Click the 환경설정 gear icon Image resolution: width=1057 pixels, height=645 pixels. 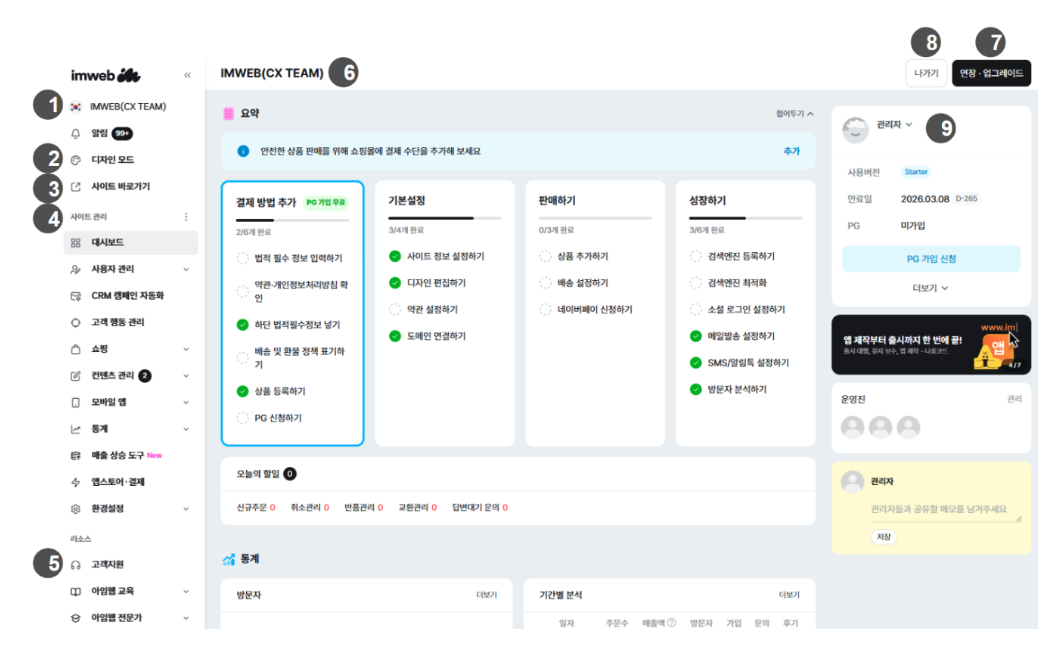76,509
